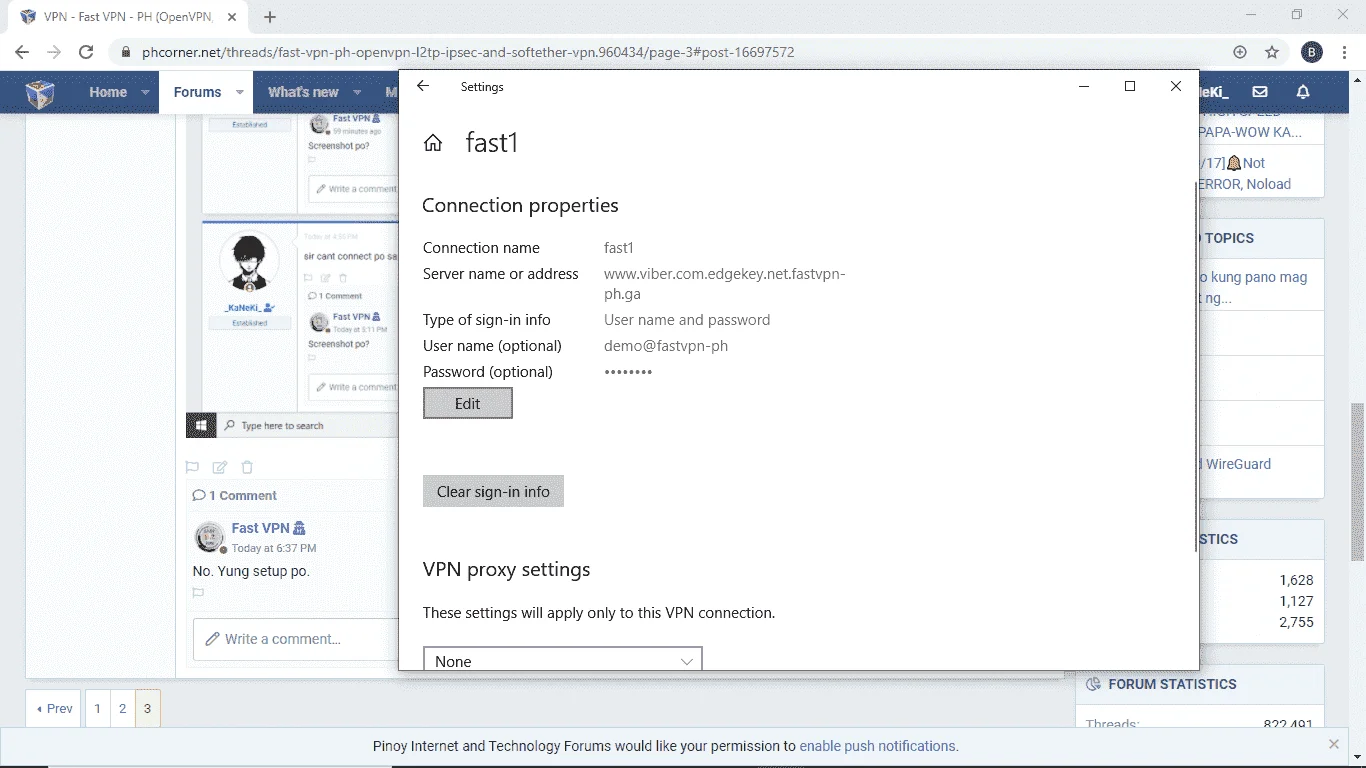The height and width of the screenshot is (768, 1366).
Task: Open the What's new nav item
Action: 303,92
